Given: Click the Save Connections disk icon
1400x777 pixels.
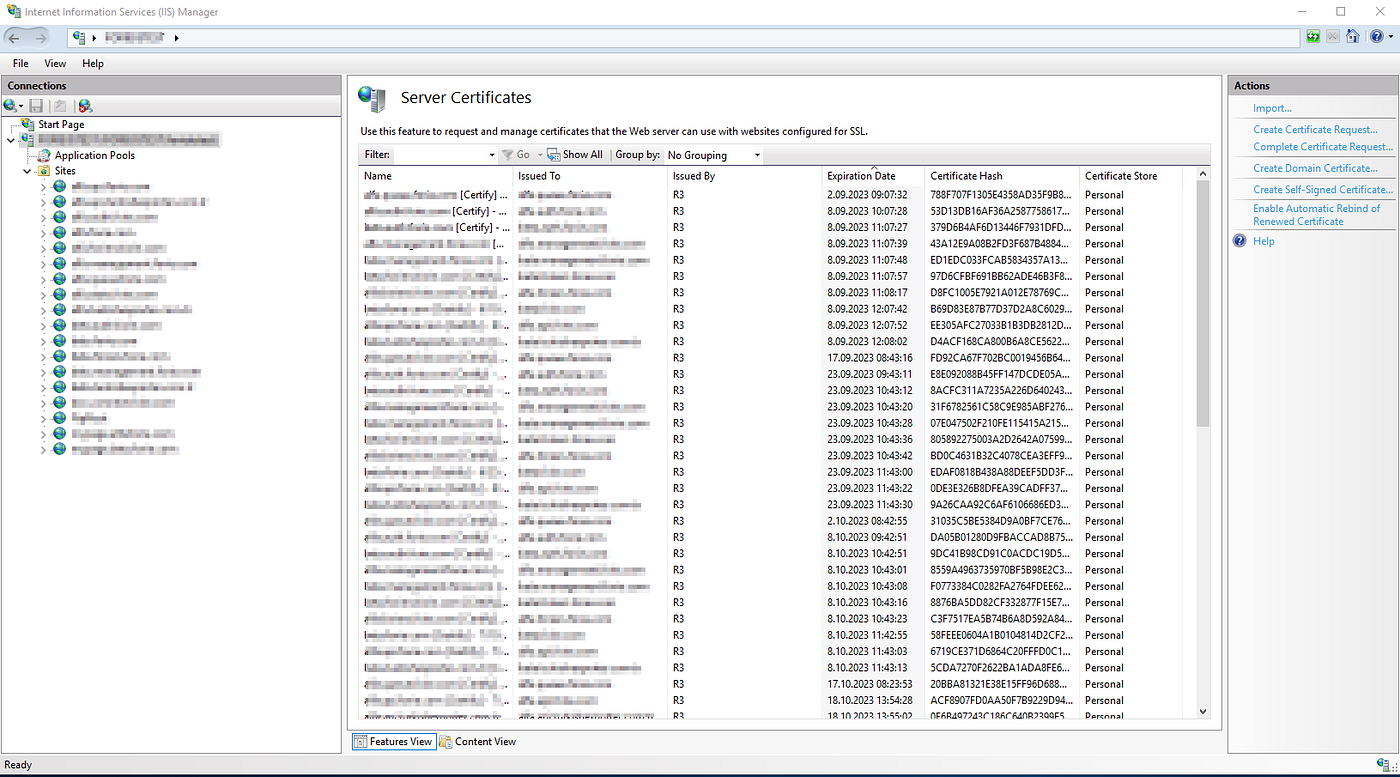Looking at the screenshot, I should (x=36, y=106).
